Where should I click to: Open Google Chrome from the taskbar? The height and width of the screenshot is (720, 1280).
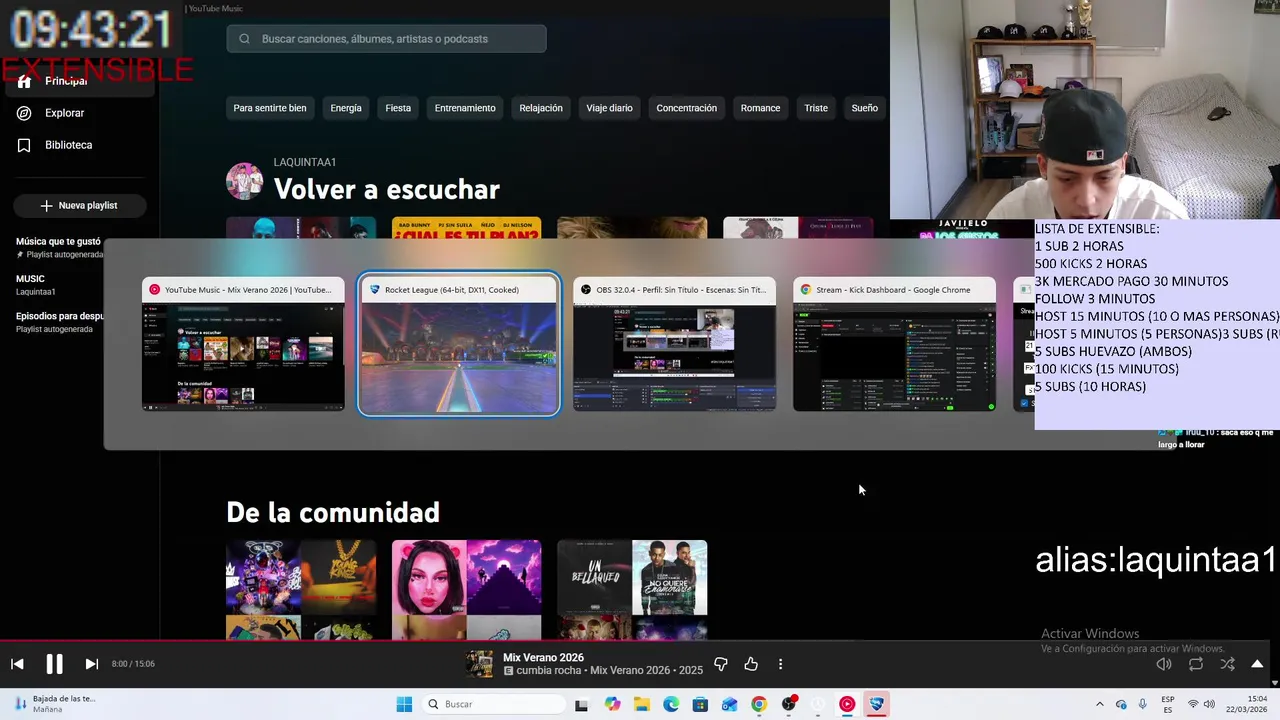pos(759,704)
